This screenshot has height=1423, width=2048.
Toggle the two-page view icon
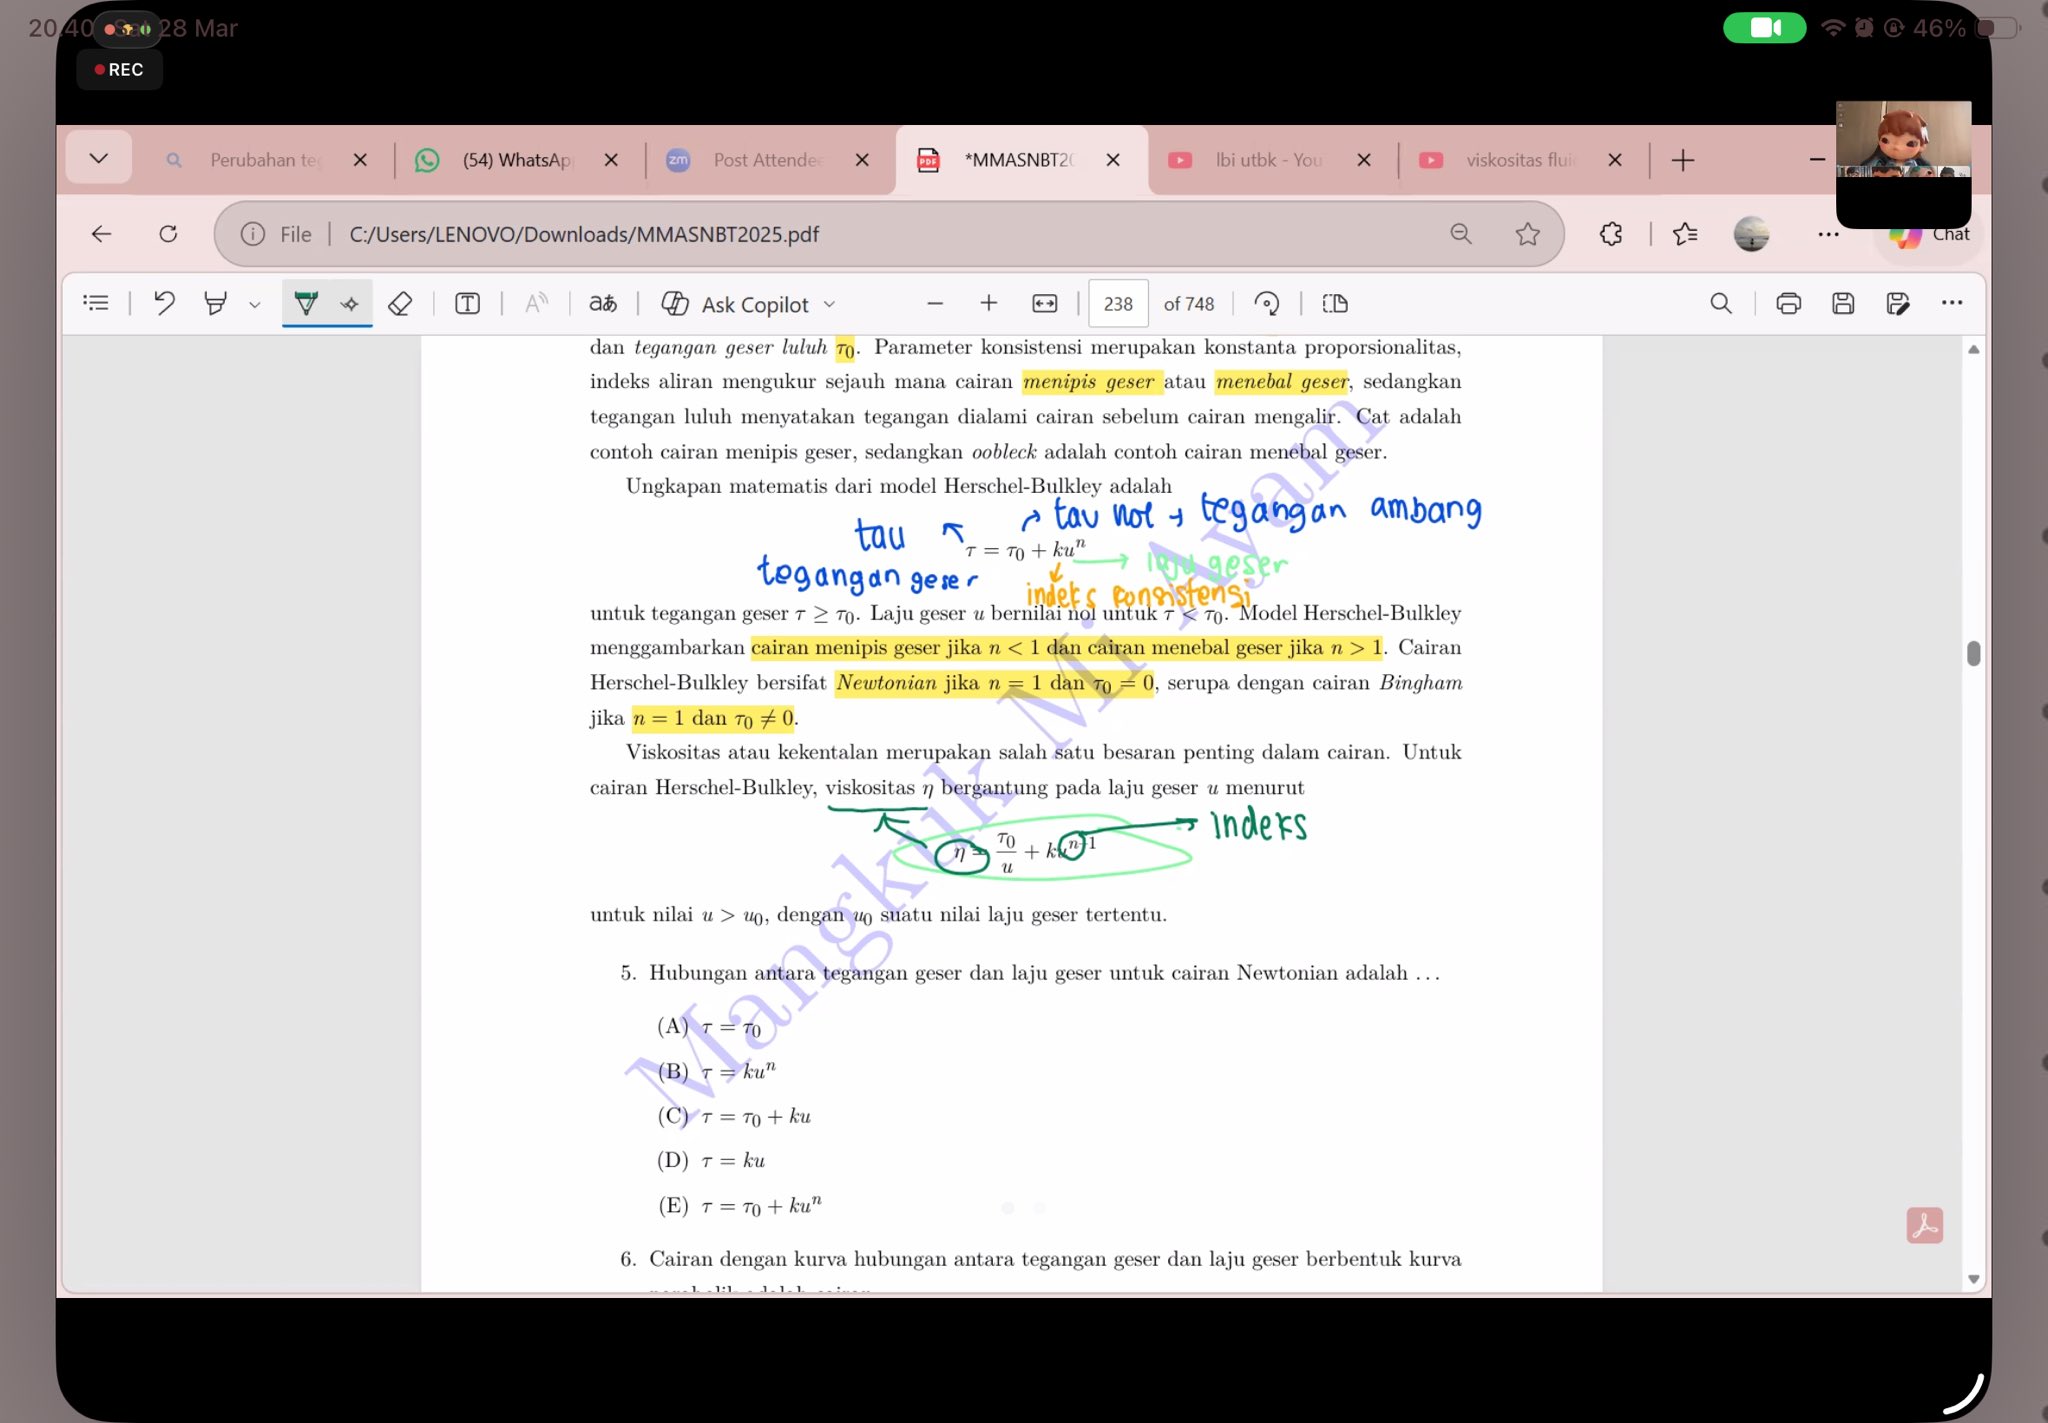(1335, 303)
